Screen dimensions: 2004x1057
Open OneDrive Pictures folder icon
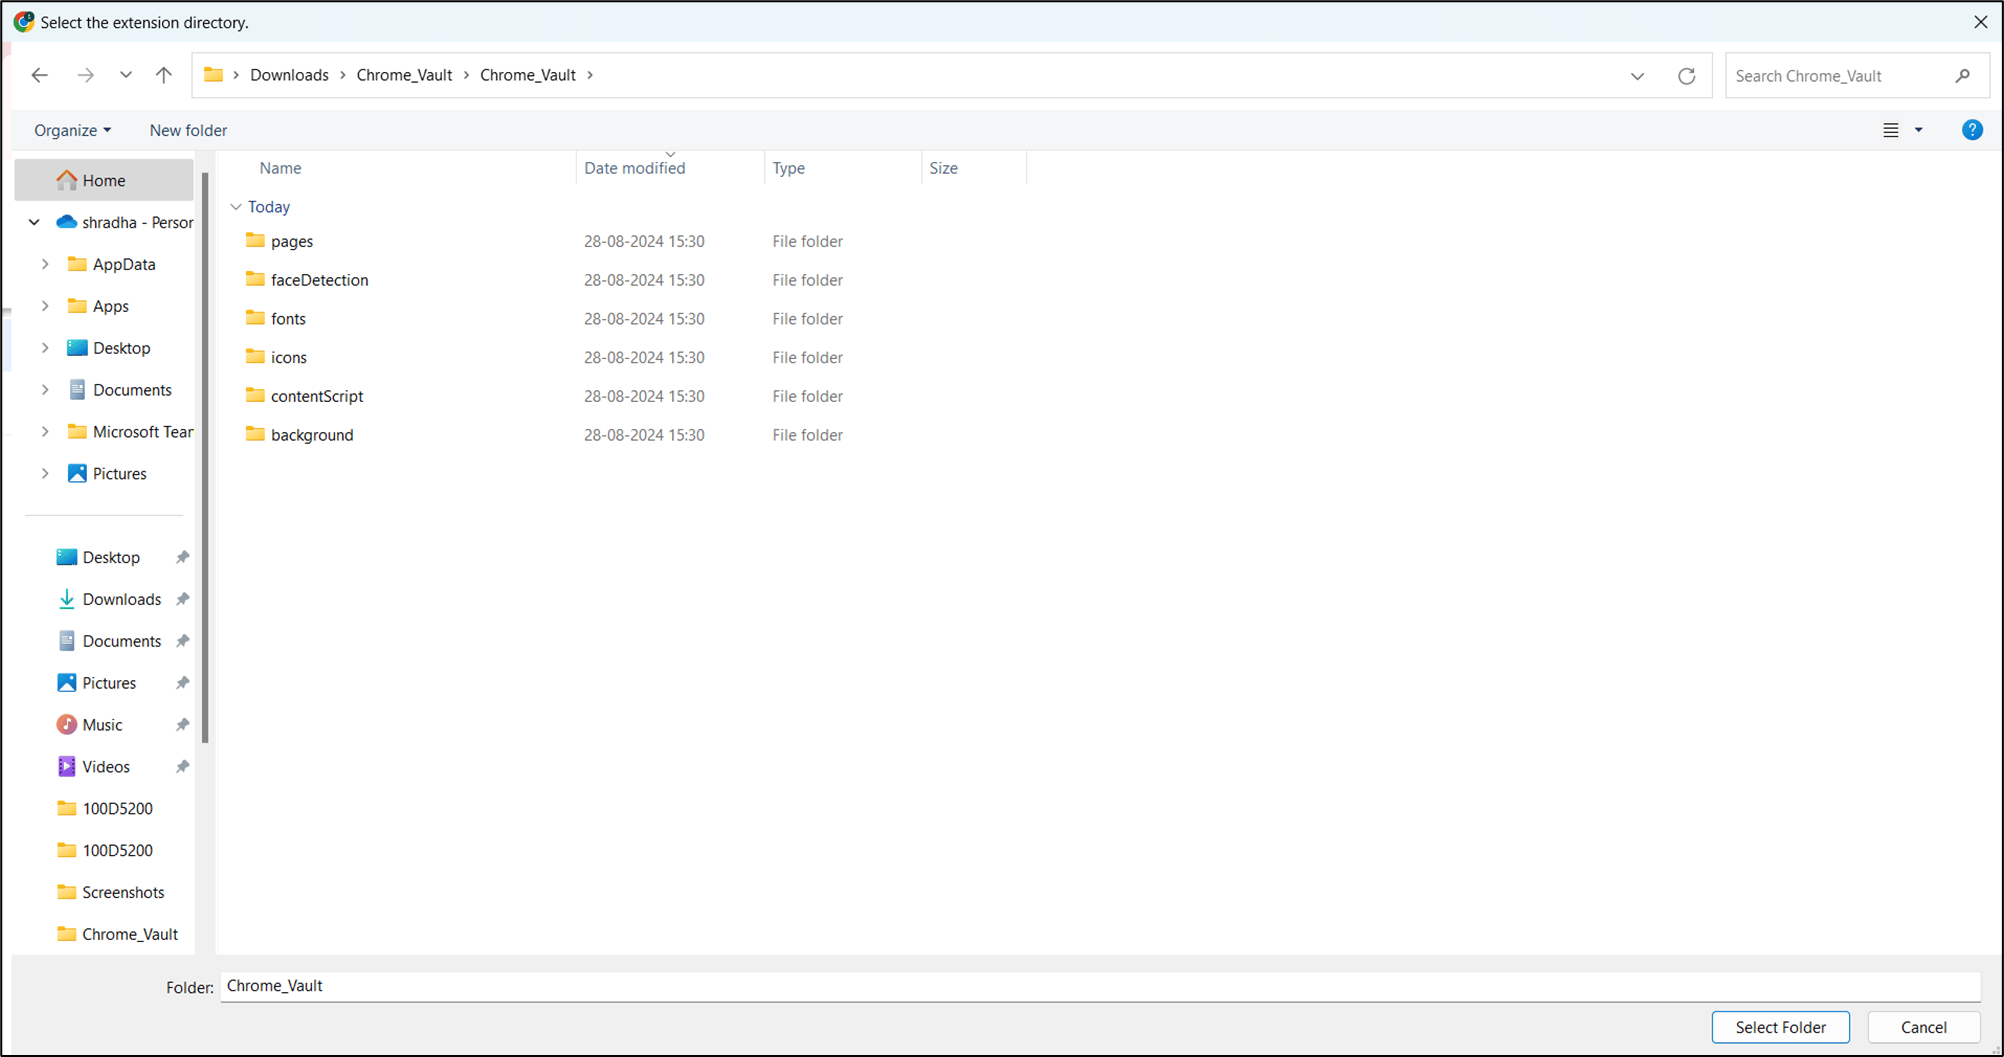(x=77, y=473)
